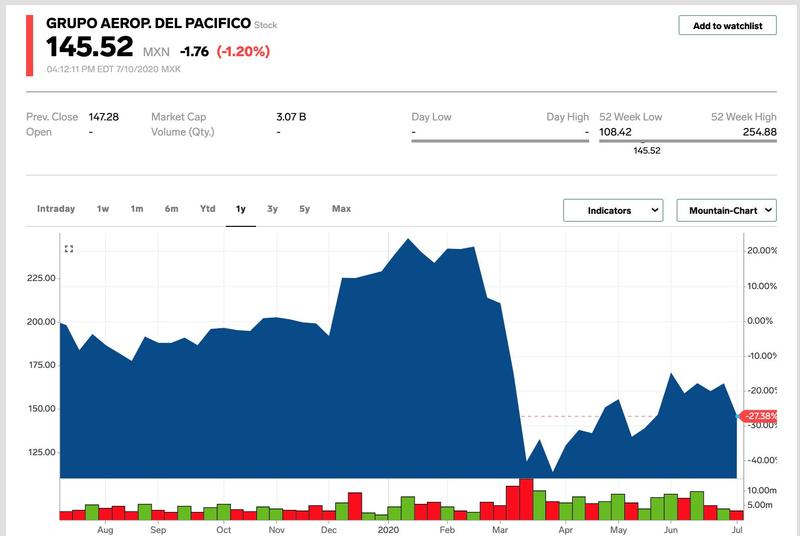
Task: Click the 3.07 B market cap value
Action: 291,117
